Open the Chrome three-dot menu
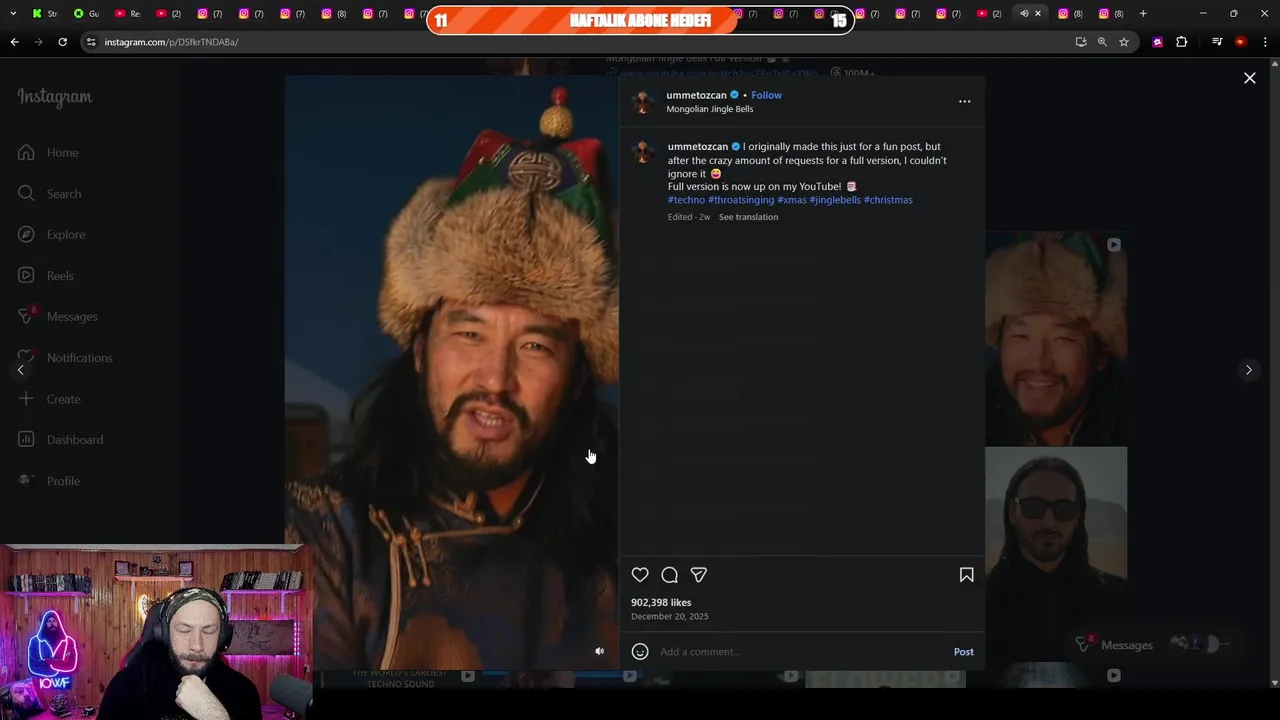1280x720 pixels. click(1265, 42)
